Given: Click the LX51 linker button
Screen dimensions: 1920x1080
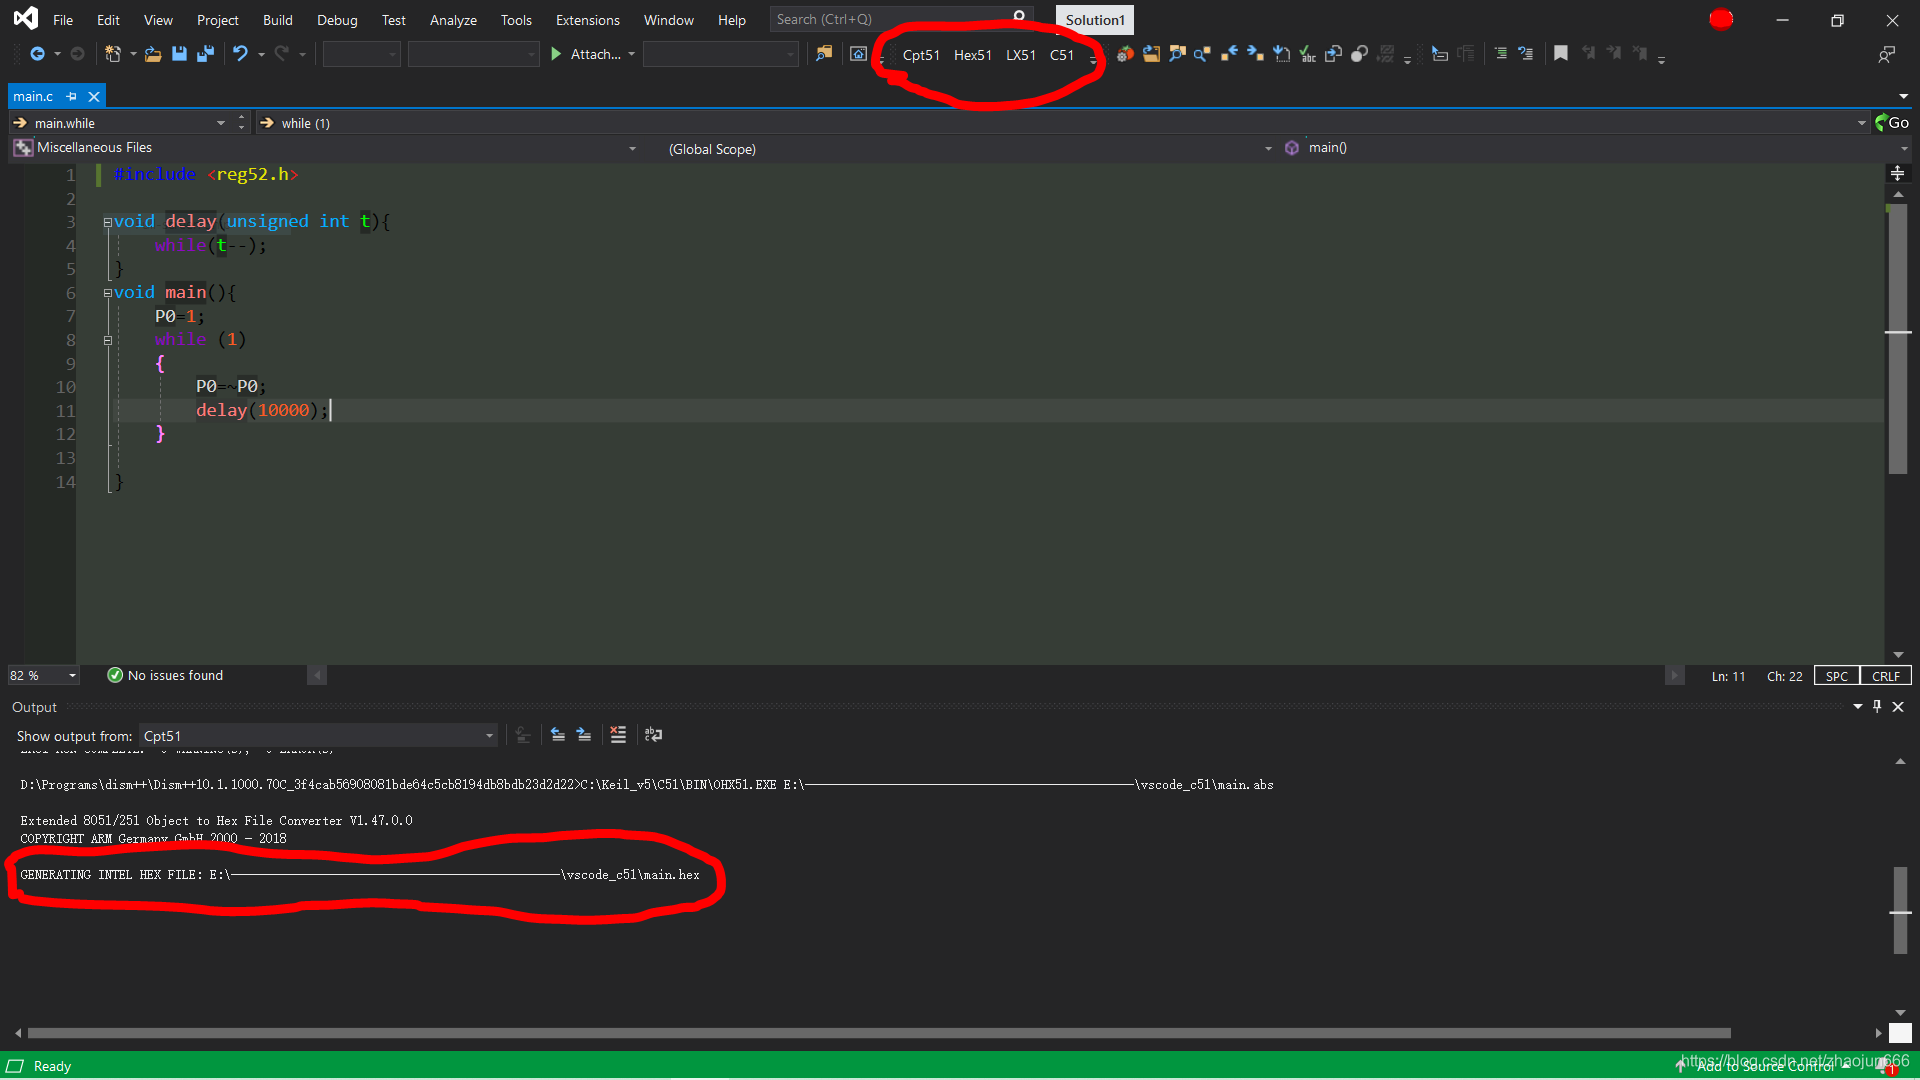Looking at the screenshot, I should pyautogui.click(x=1021, y=54).
